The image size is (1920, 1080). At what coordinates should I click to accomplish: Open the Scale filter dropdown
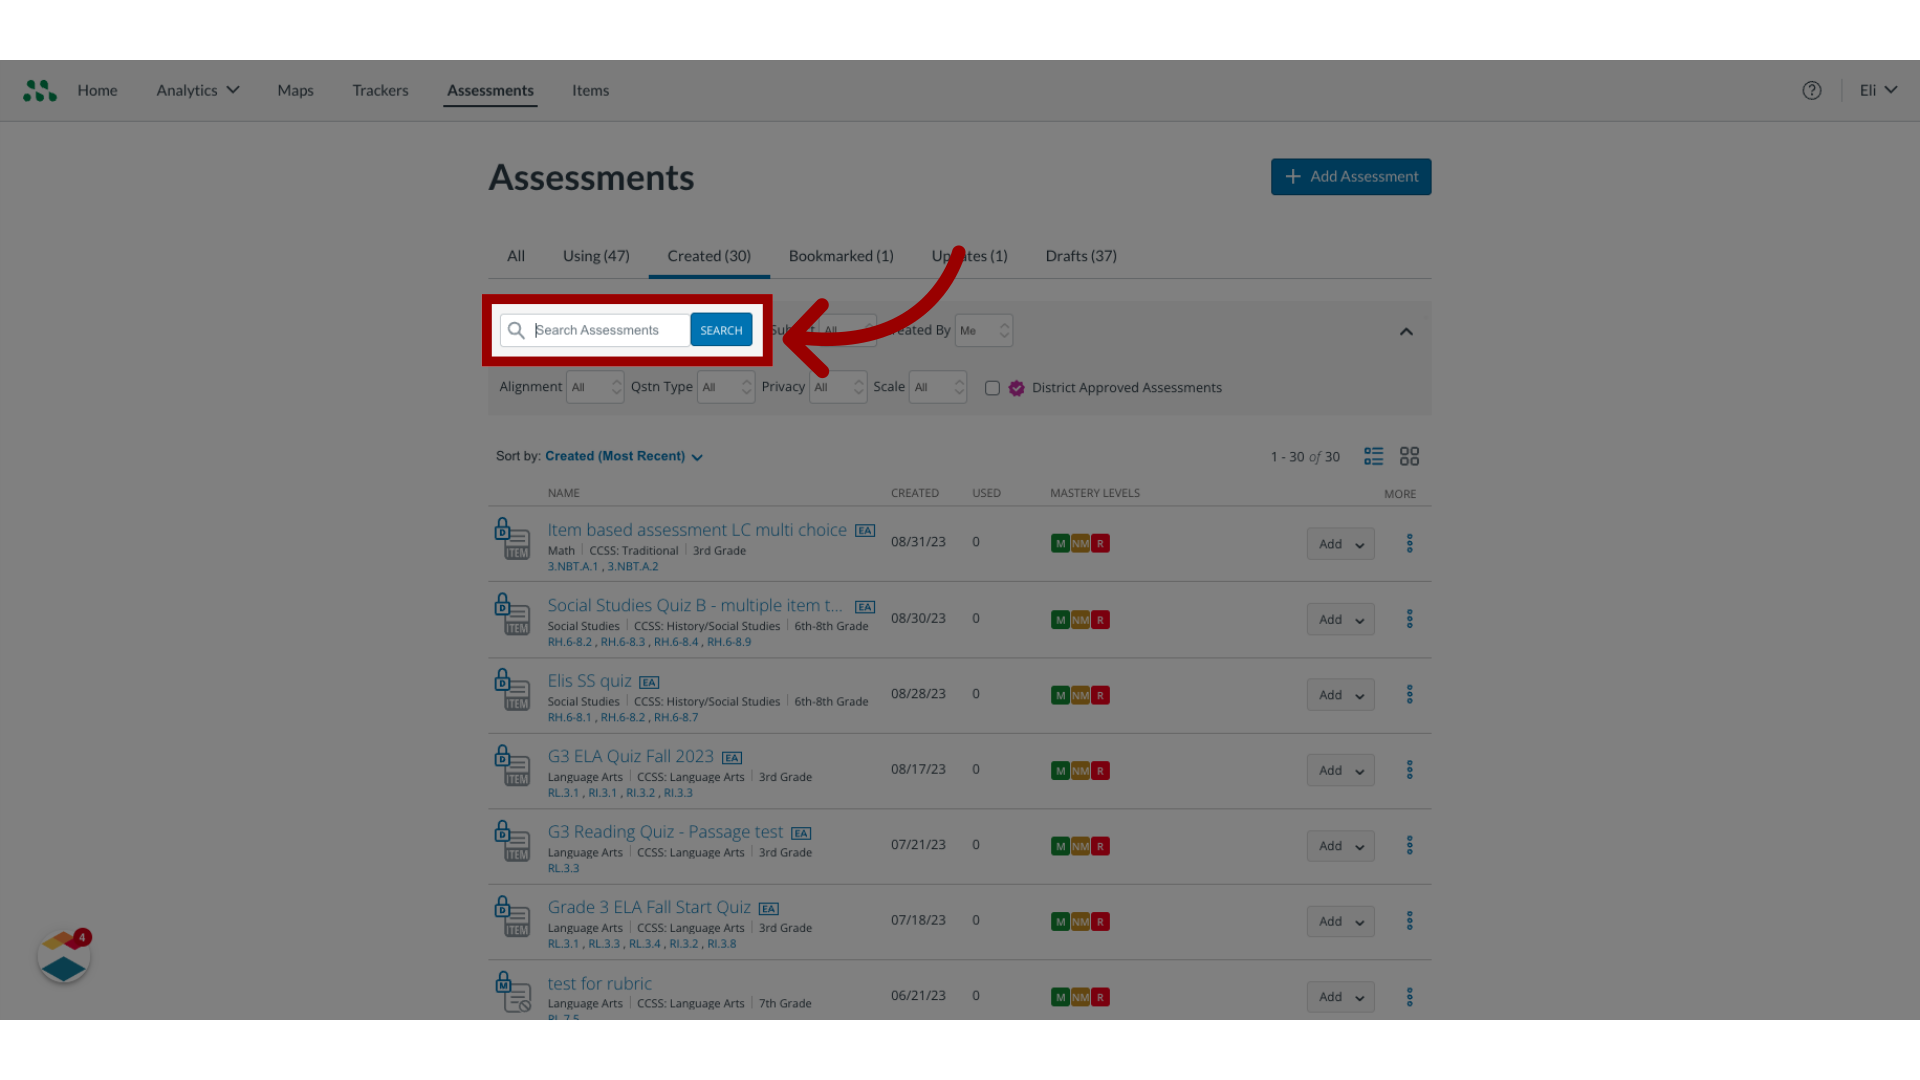[936, 386]
